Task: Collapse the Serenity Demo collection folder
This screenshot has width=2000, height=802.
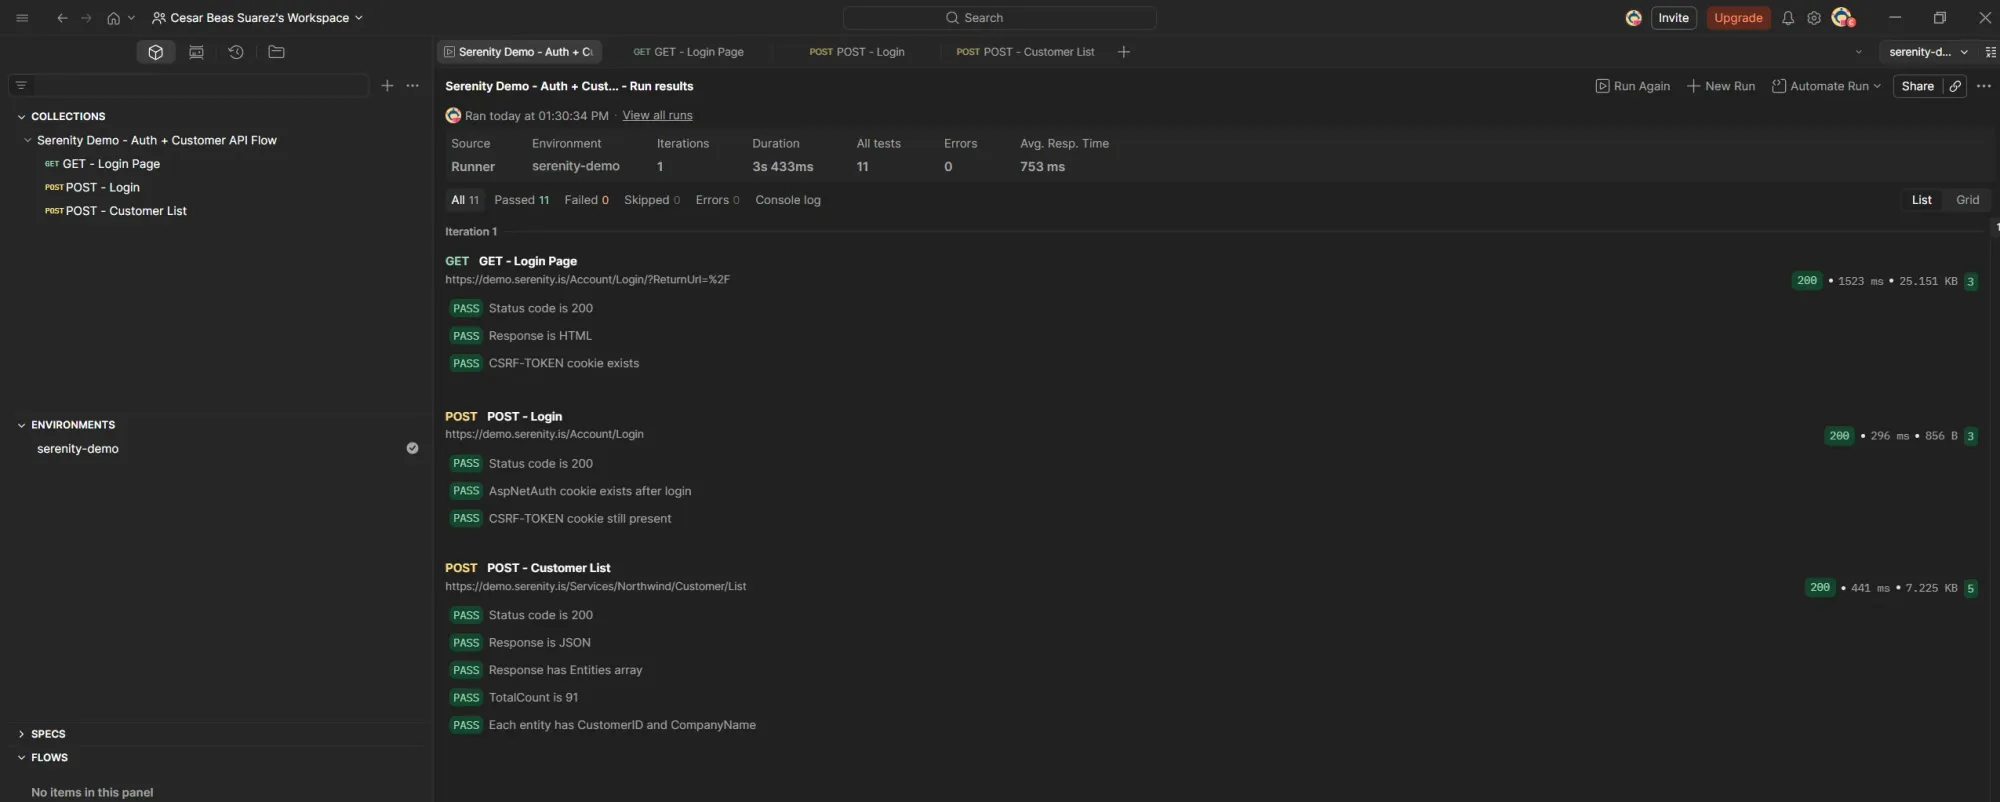Action: pos(28,141)
